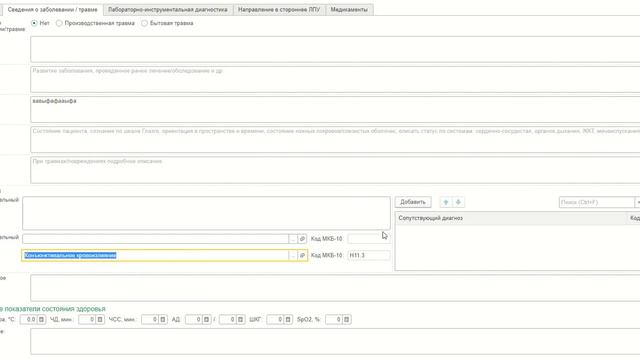Open the linked item of the empty diagnosis field
The image size is (640, 360).
pyautogui.click(x=302, y=239)
